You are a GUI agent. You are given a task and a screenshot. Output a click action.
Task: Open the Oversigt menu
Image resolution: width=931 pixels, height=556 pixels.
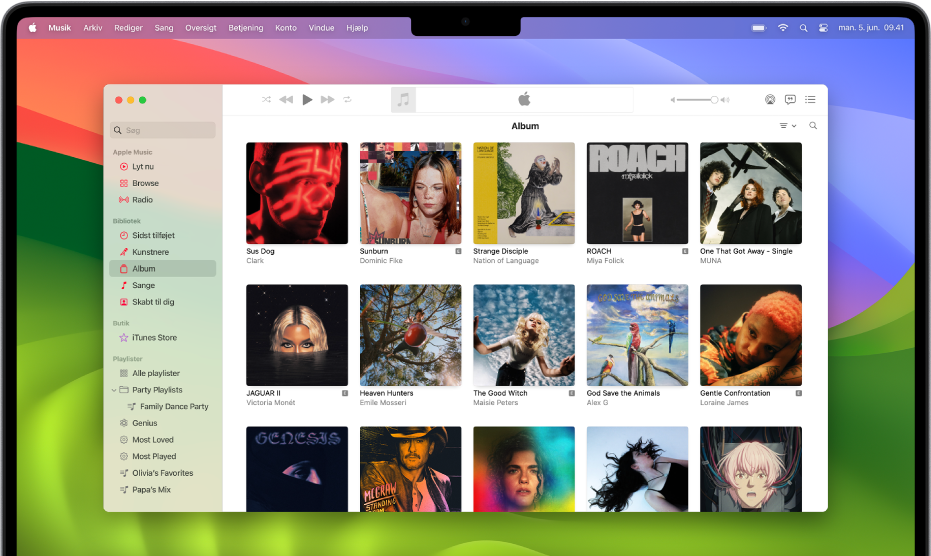[x=201, y=28]
